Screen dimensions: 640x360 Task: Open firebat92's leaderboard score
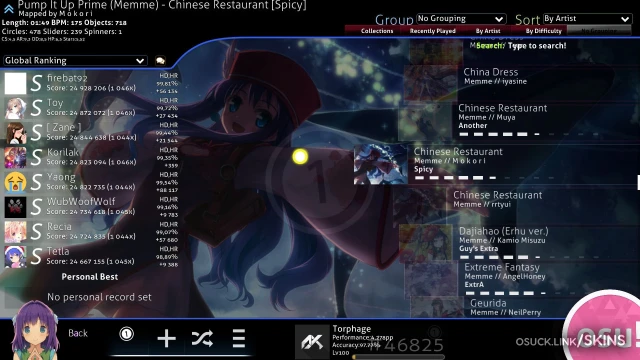[91, 83]
